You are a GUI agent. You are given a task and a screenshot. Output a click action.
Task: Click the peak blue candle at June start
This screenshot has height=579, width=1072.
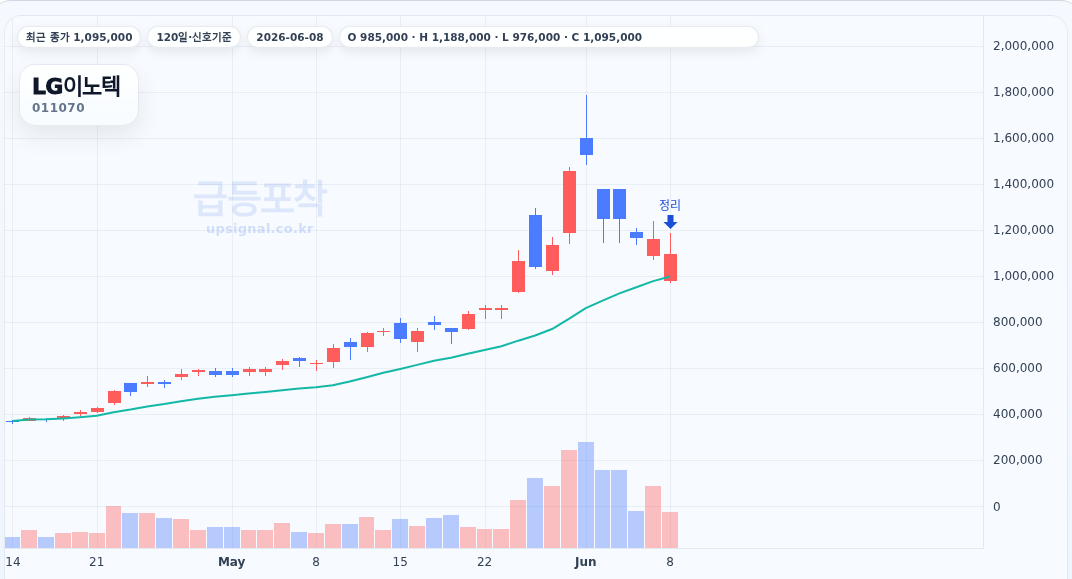point(586,146)
